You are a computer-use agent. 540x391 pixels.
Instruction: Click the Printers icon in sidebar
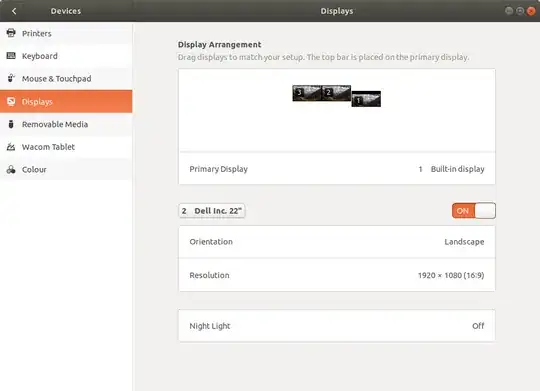pos(11,33)
